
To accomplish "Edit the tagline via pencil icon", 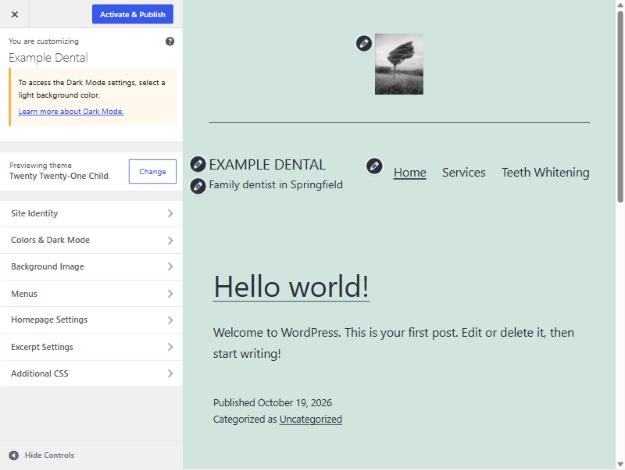I will pos(198,186).
